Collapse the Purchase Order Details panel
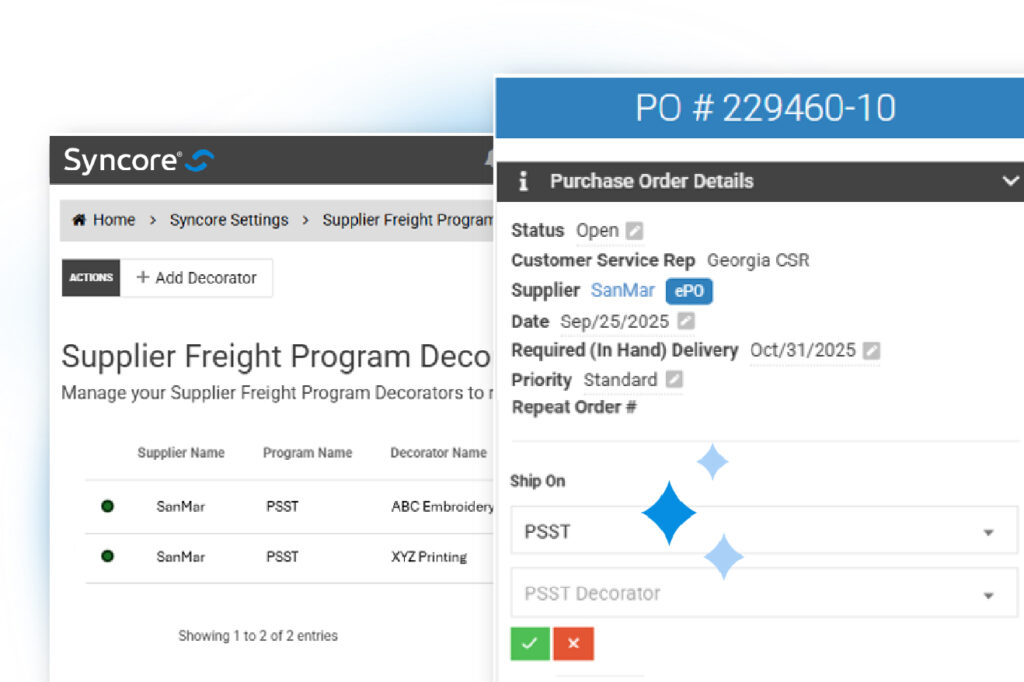Viewport: 1024px width, 682px height. pyautogui.click(x=1009, y=181)
